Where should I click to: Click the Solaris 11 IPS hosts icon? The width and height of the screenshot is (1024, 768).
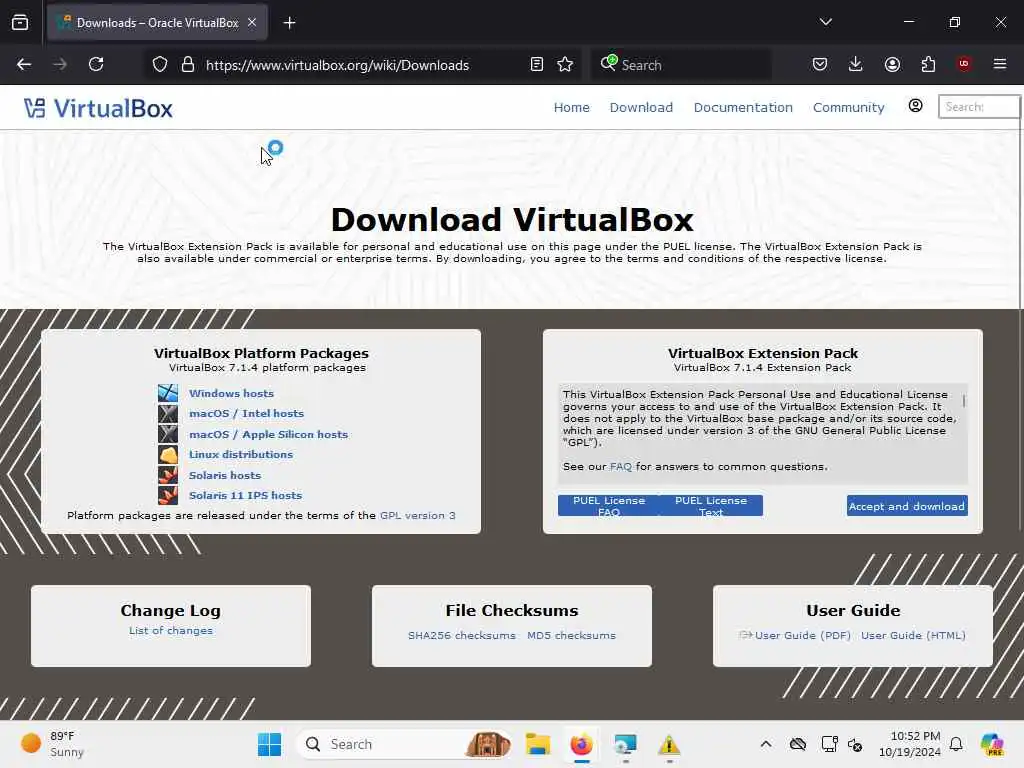coord(168,496)
